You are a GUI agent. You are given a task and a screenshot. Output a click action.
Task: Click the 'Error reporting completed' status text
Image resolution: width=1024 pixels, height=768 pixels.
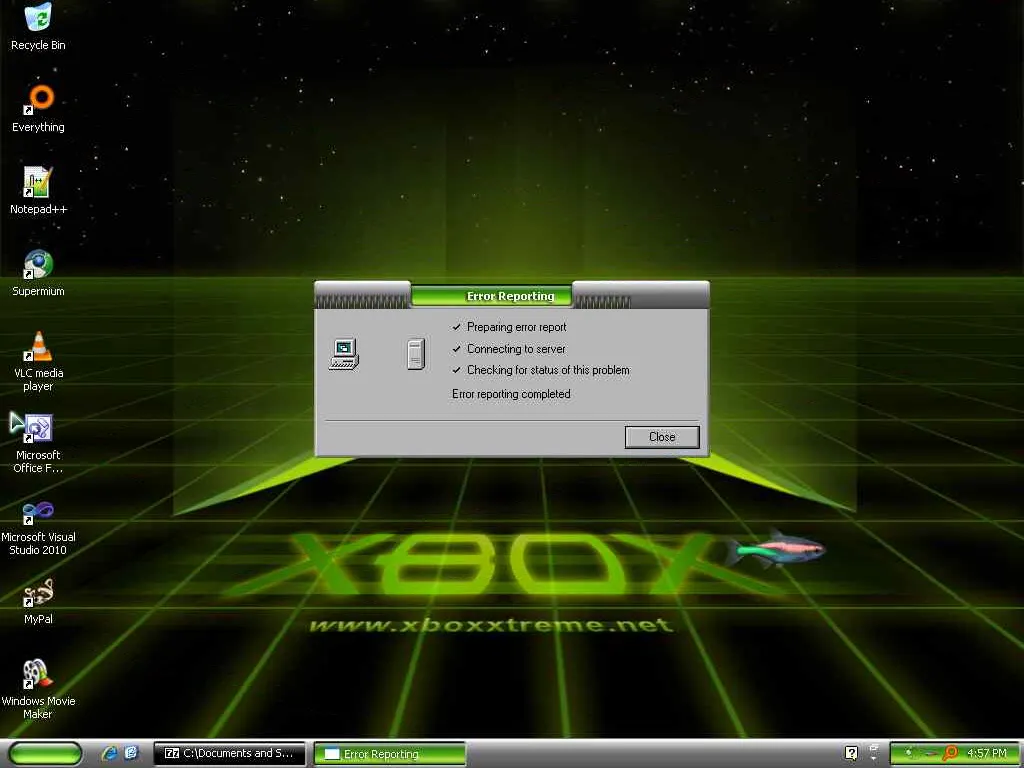[511, 394]
